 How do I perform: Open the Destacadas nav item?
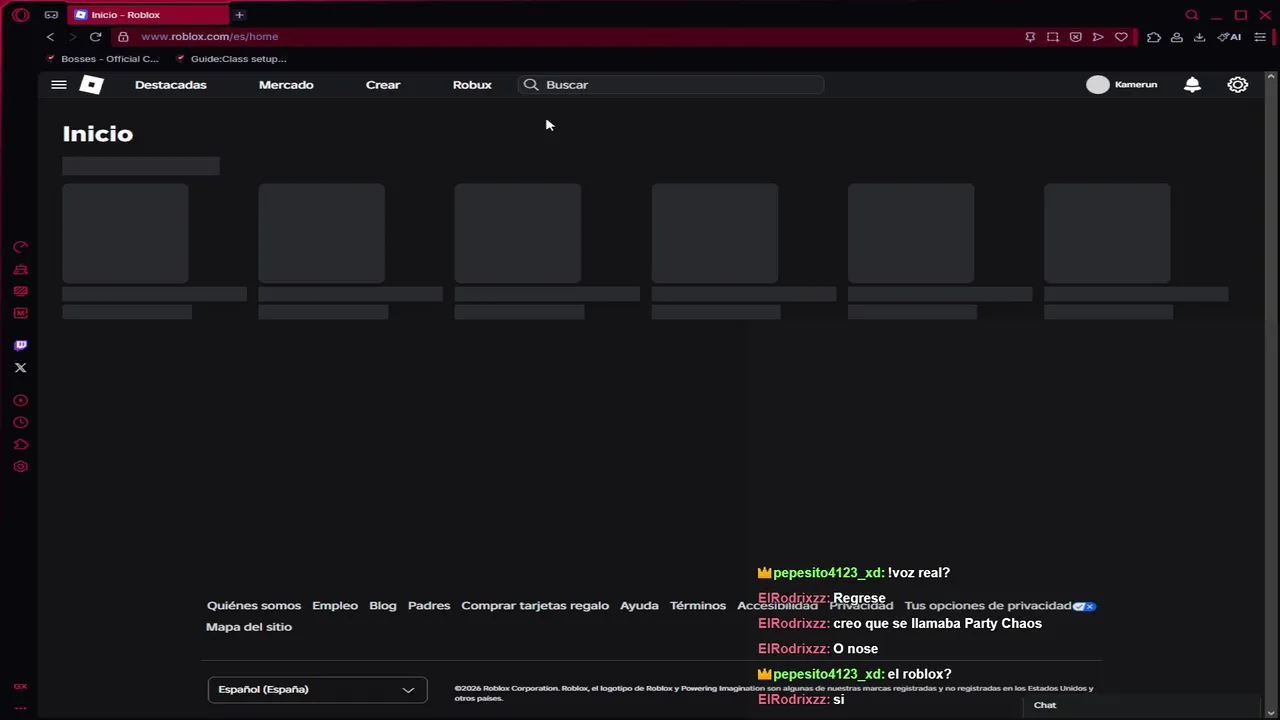tap(171, 85)
